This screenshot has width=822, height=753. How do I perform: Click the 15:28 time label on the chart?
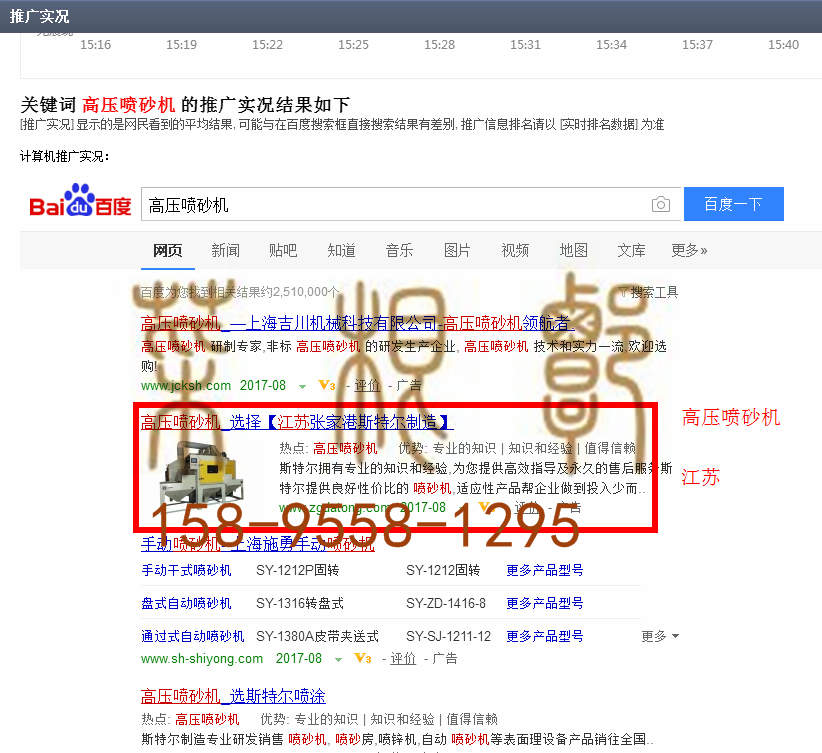coord(439,45)
